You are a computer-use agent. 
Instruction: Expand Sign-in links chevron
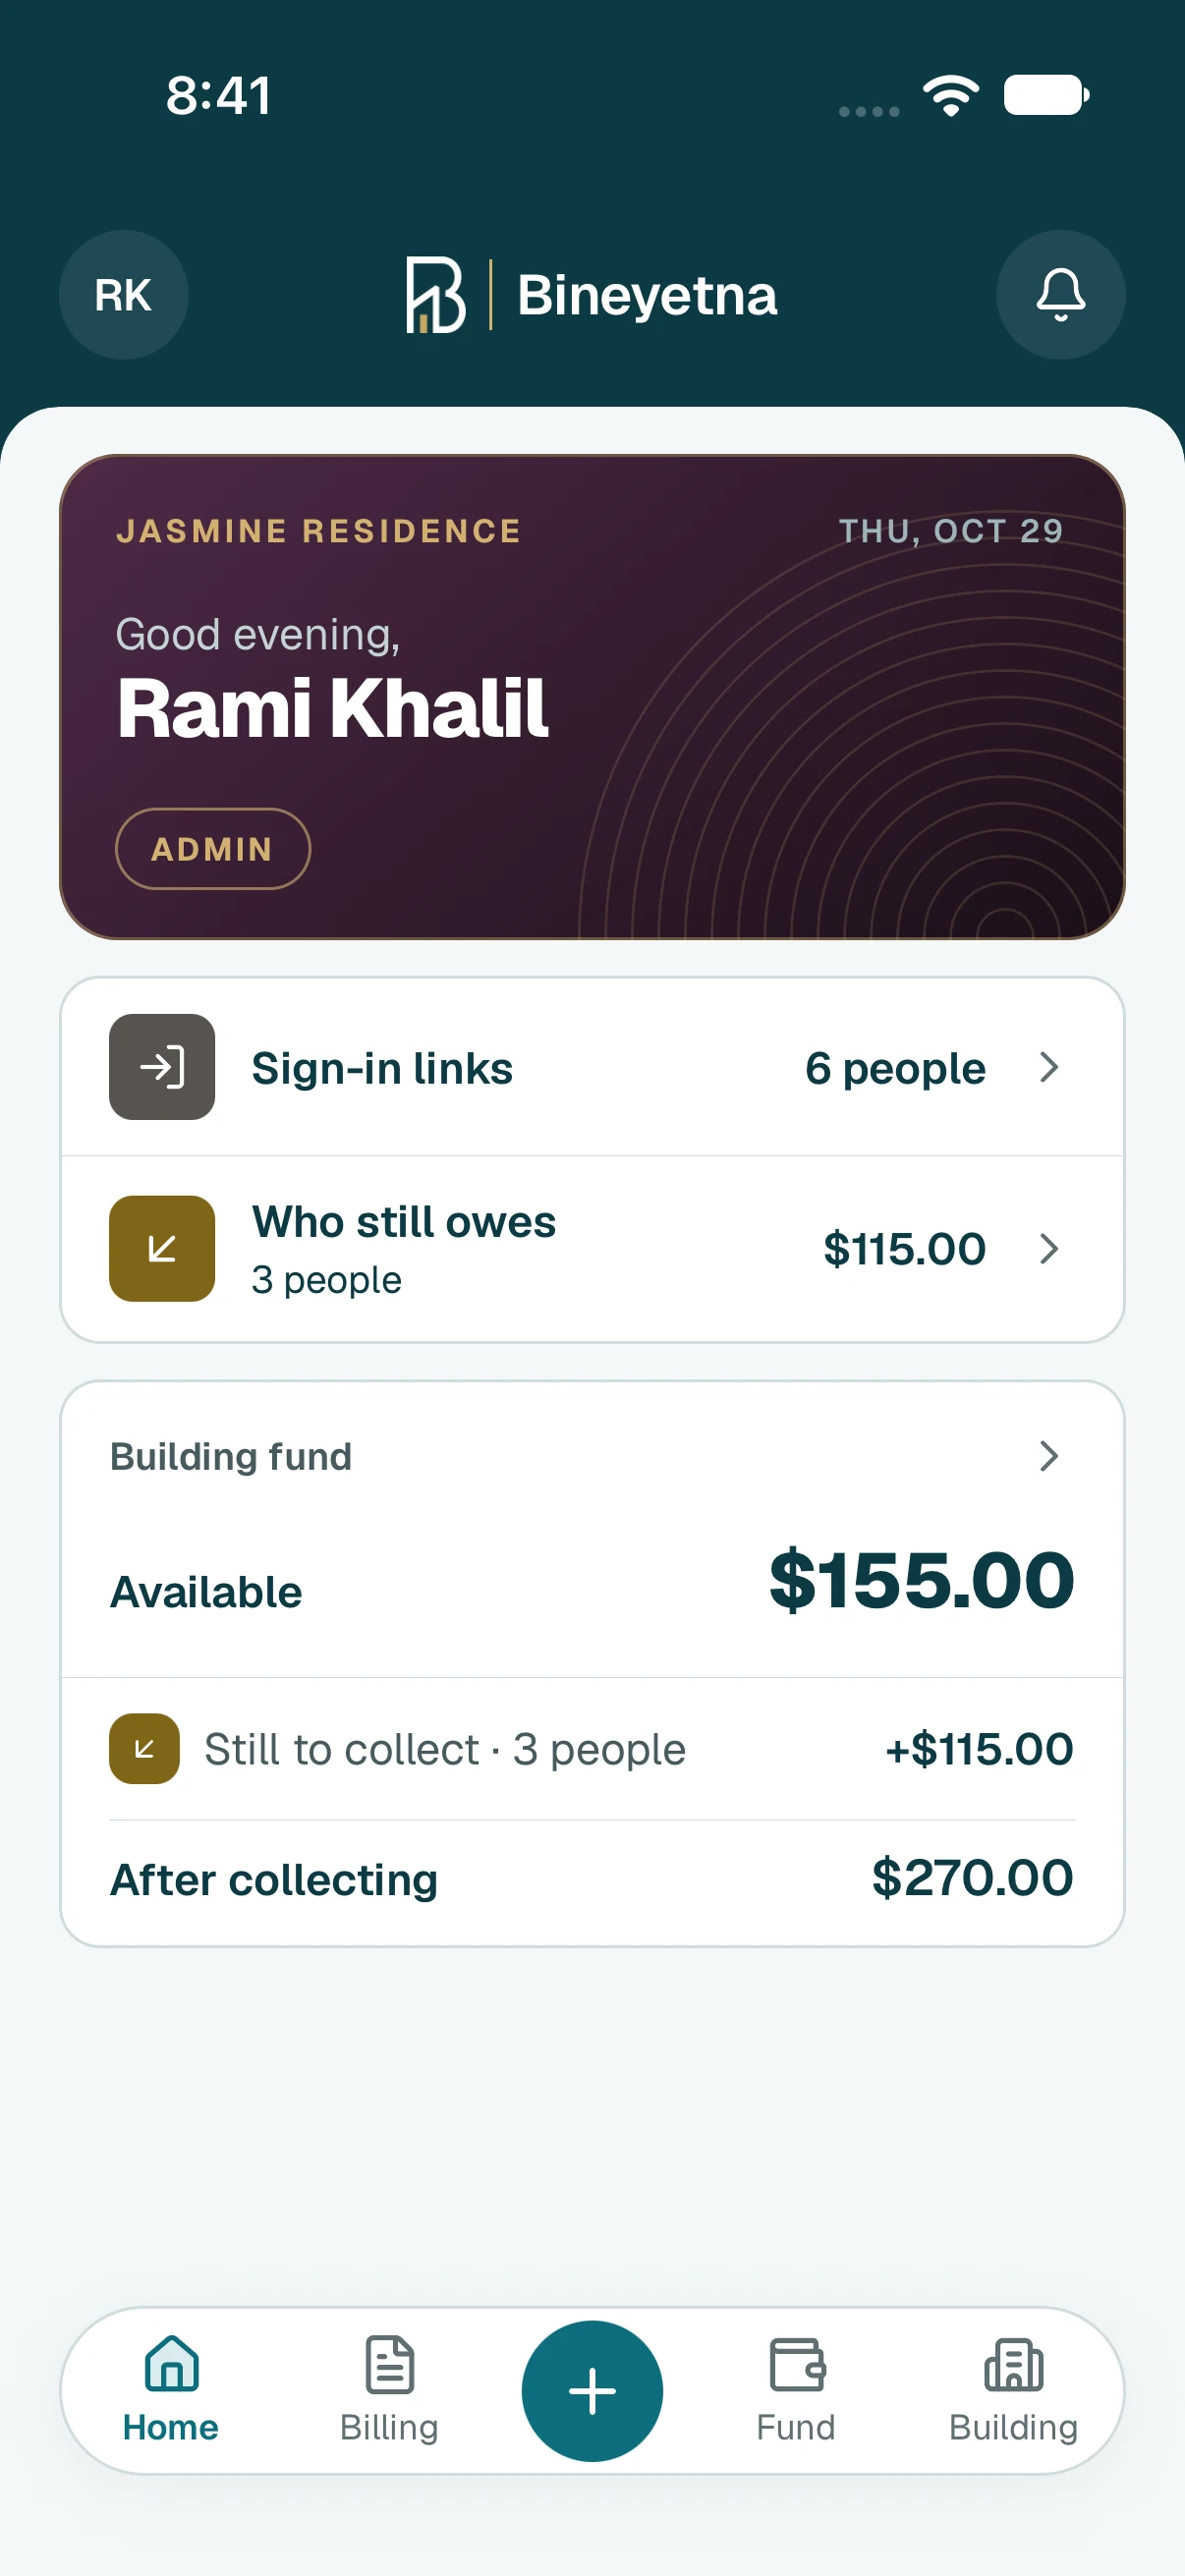1049,1067
